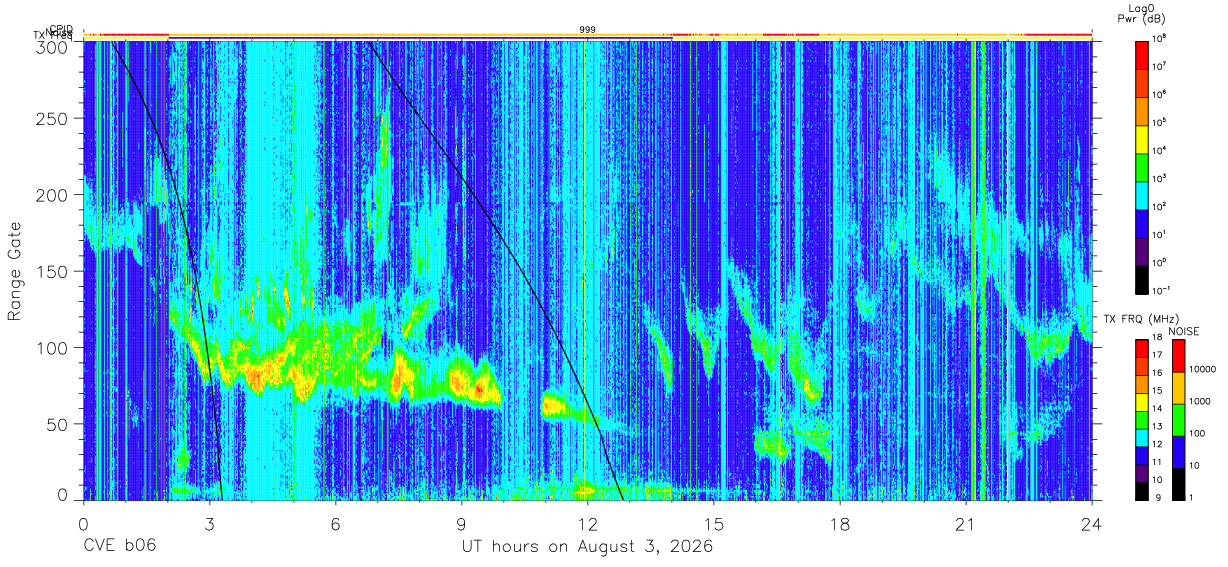Pick the blue segment of the NOISE colorbar
The height and width of the screenshot is (567, 1228).
pyautogui.click(x=1179, y=452)
